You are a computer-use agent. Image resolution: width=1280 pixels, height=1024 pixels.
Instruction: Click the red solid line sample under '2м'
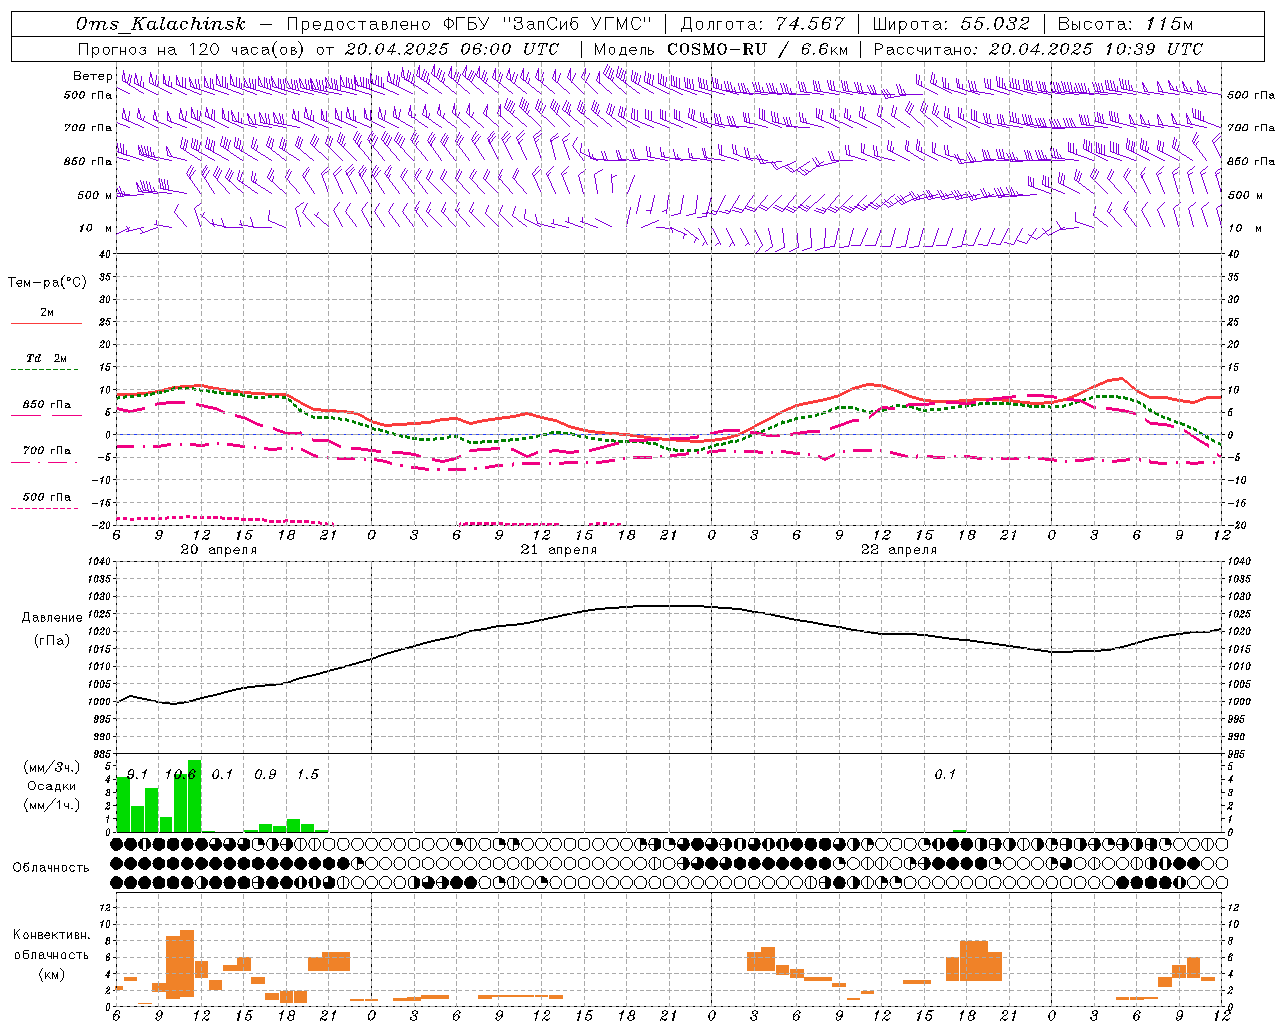click(46, 324)
